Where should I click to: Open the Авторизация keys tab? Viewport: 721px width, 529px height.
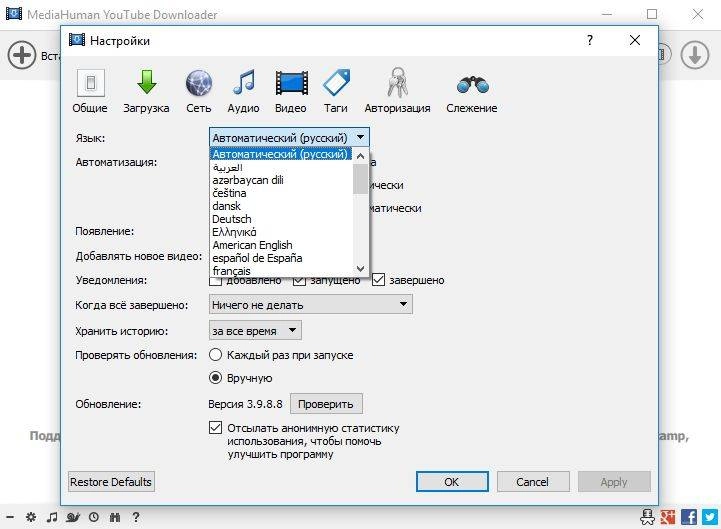click(397, 91)
